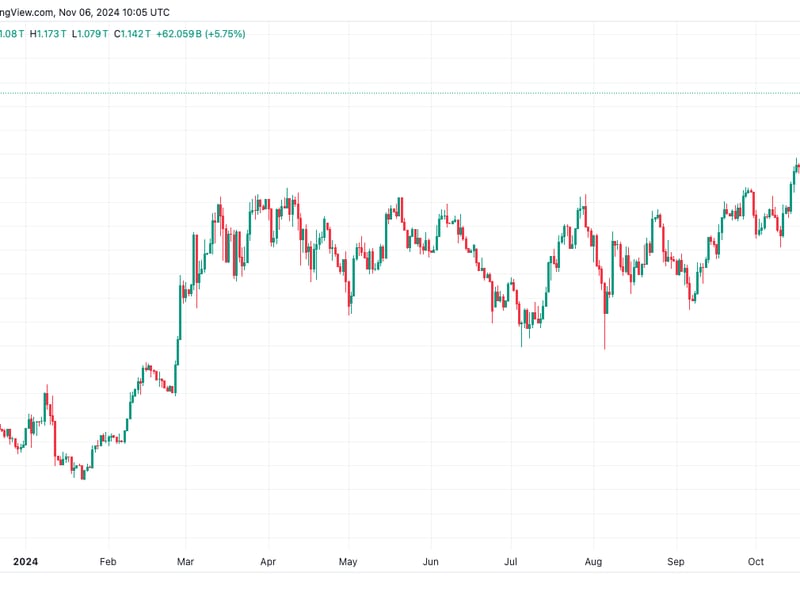
Task: Click the last green candle at chart's right edge
Action: tap(796, 168)
